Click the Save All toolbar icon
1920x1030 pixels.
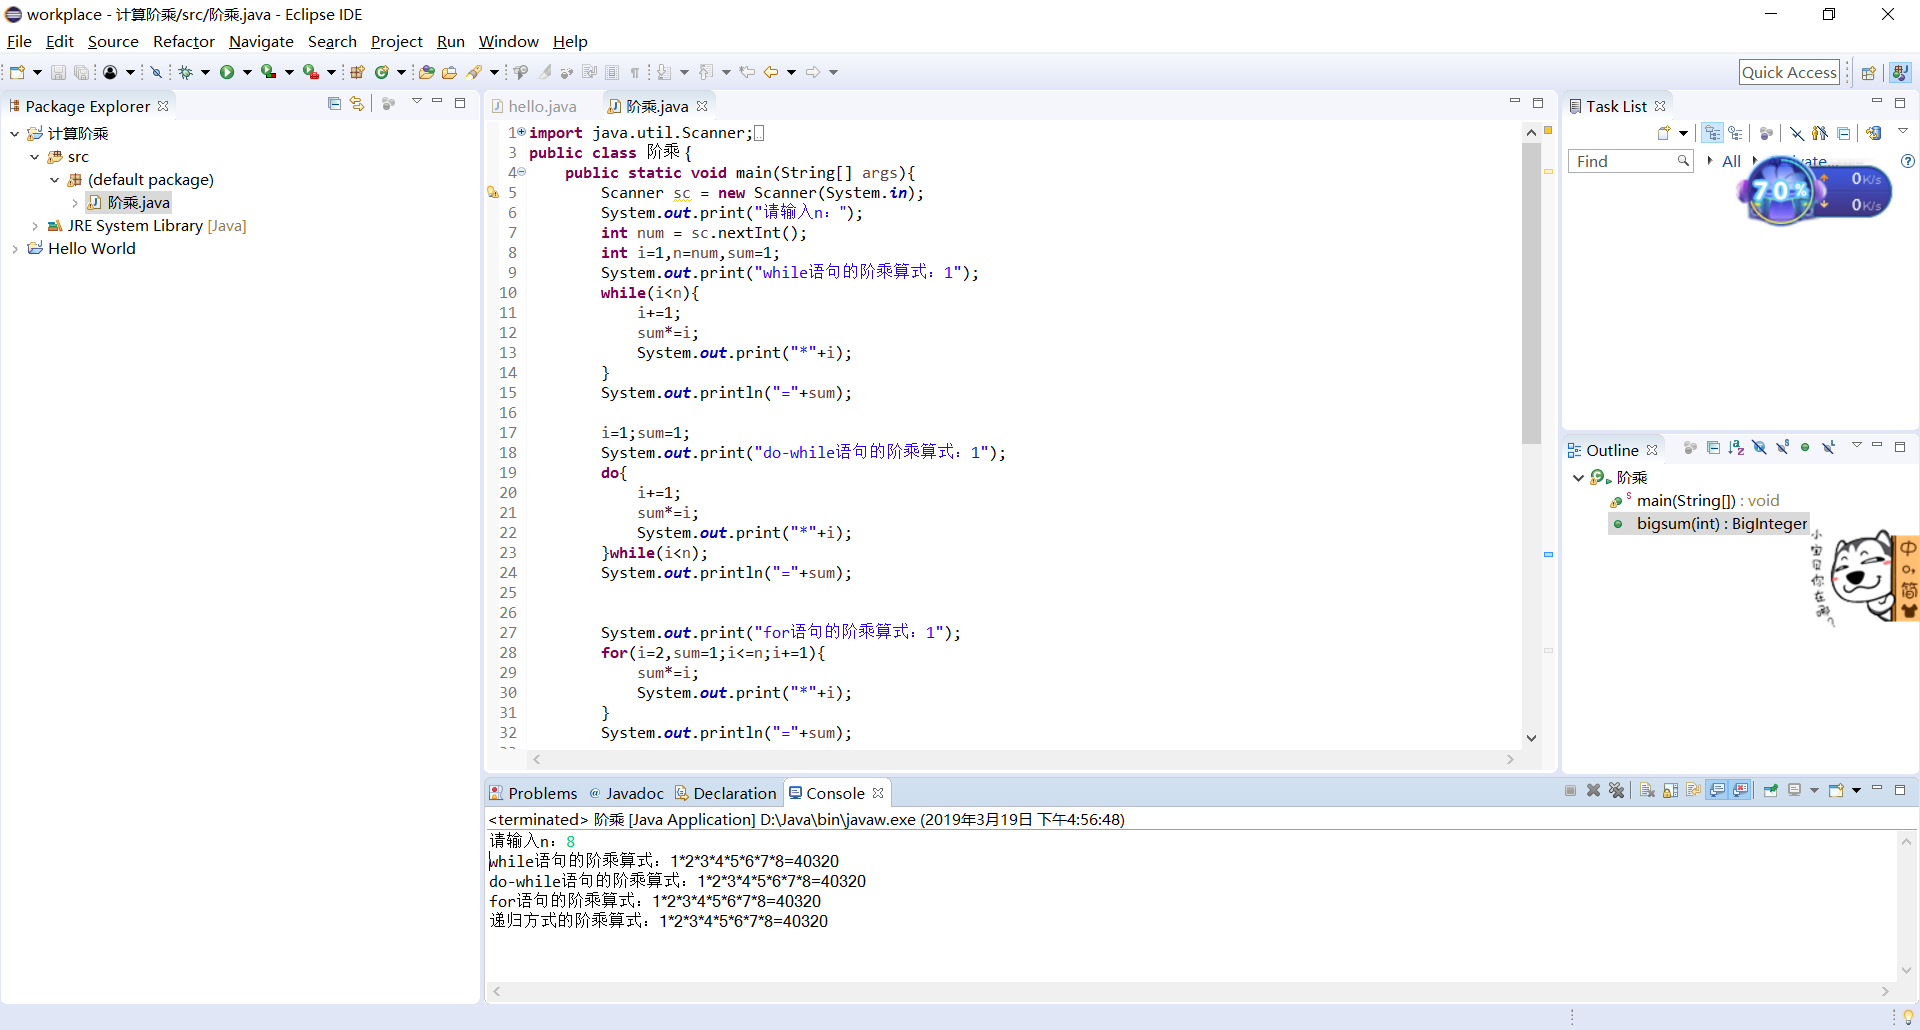(x=81, y=72)
